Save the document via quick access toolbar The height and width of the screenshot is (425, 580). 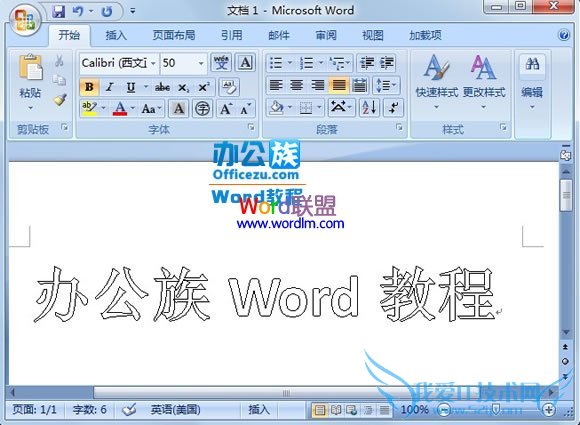pyautogui.click(x=58, y=11)
